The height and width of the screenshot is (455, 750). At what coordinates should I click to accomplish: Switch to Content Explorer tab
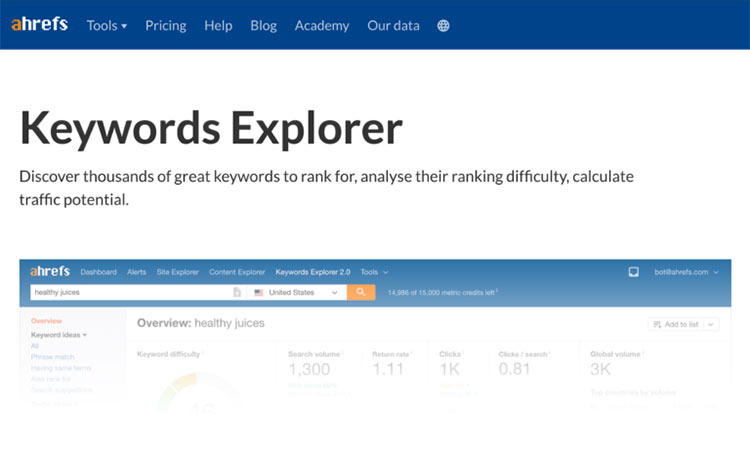[237, 272]
